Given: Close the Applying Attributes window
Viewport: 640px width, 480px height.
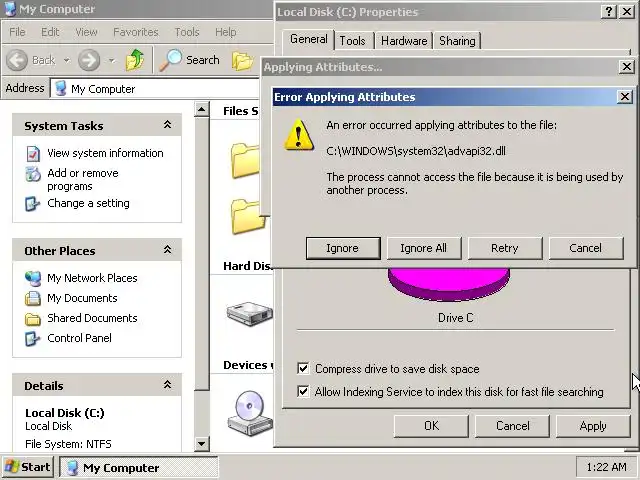Looking at the screenshot, I should pos(627,67).
